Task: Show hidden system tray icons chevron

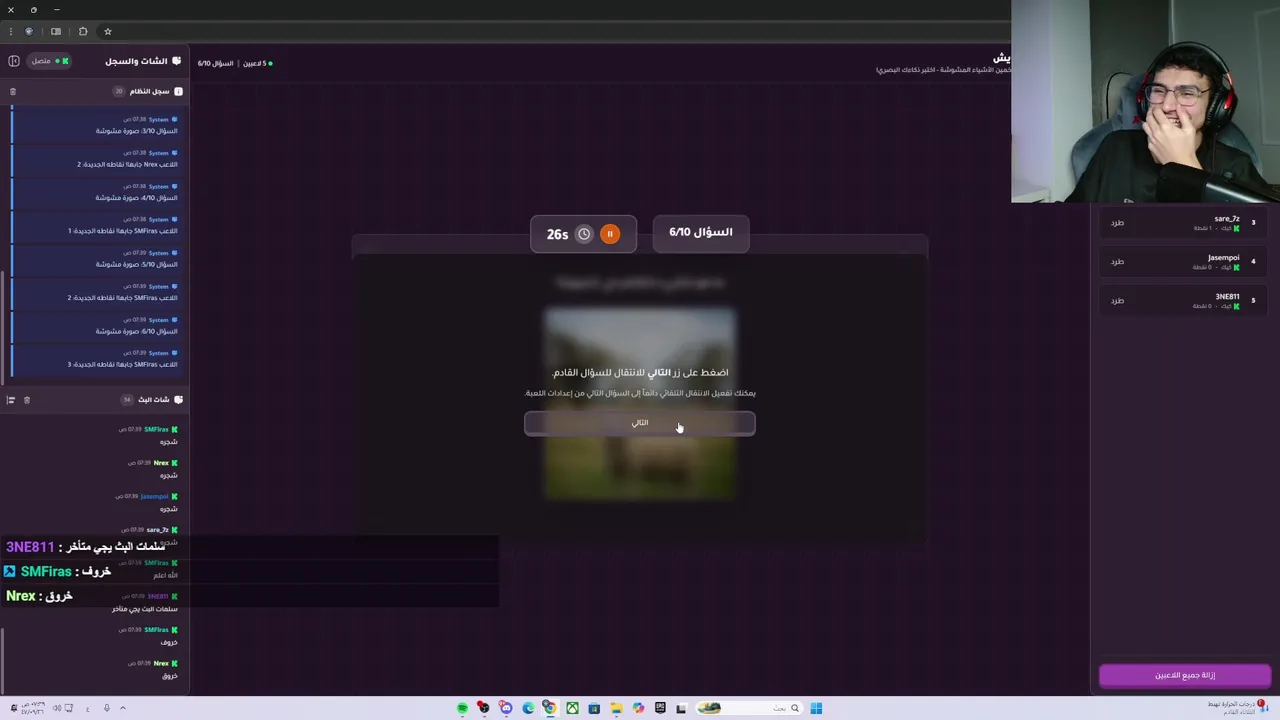Action: [x=123, y=708]
